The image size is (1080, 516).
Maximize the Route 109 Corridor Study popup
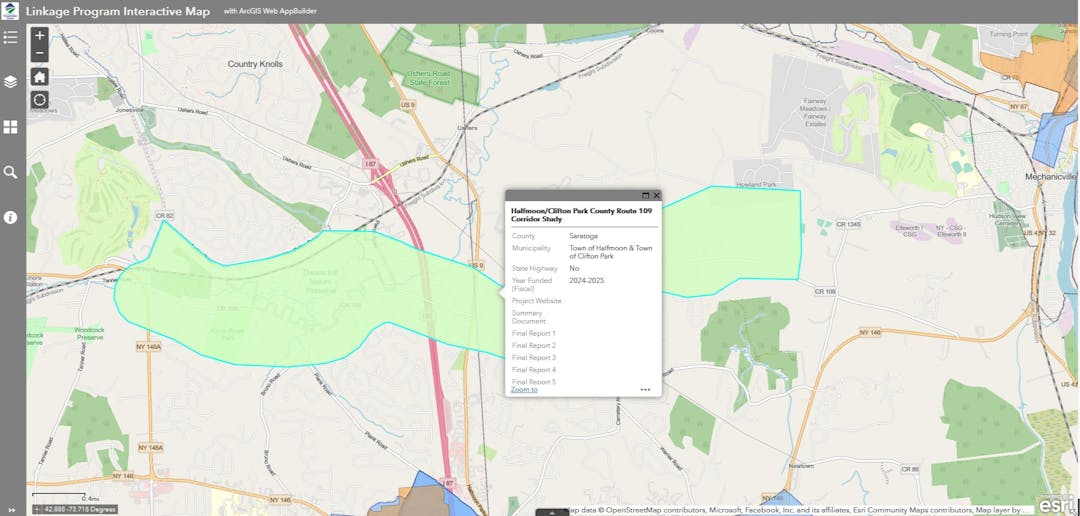point(645,196)
